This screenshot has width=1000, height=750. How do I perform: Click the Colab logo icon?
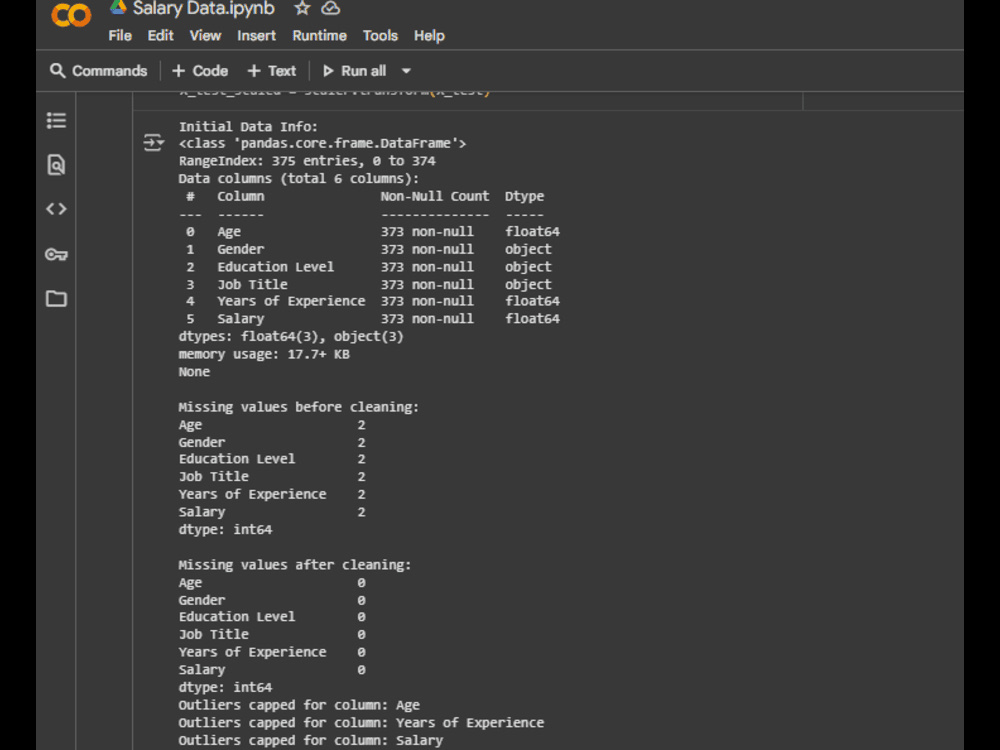(71, 15)
